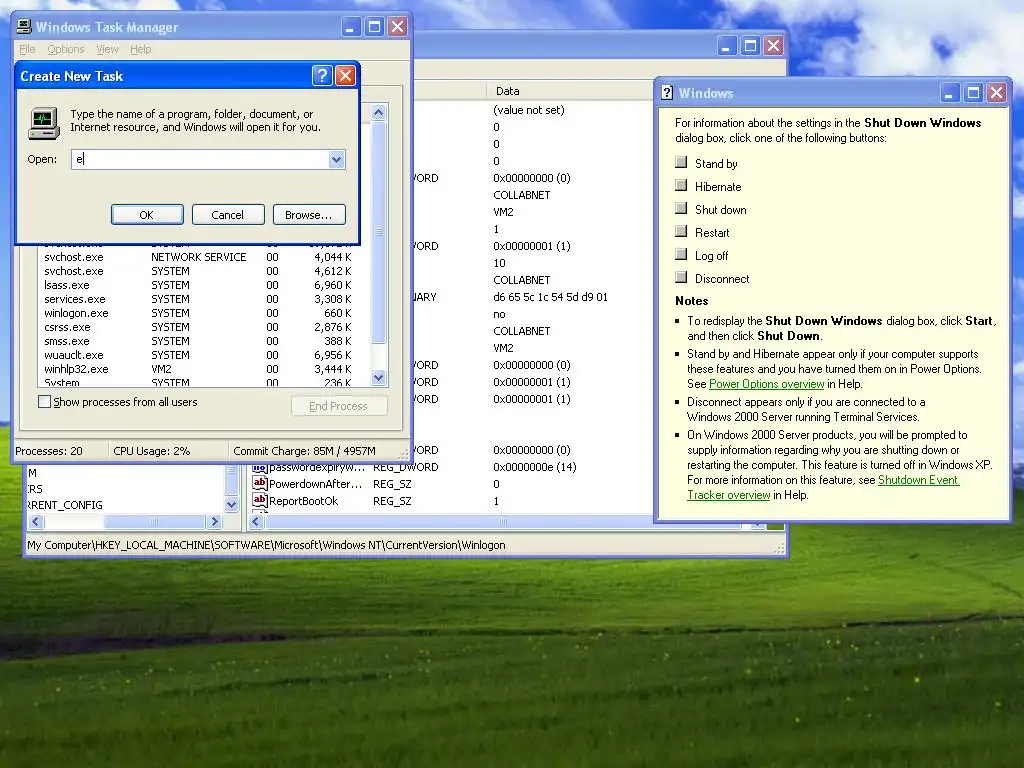Click the Data column header in Registry Editor
The width and height of the screenshot is (1024, 768).
coord(568,91)
